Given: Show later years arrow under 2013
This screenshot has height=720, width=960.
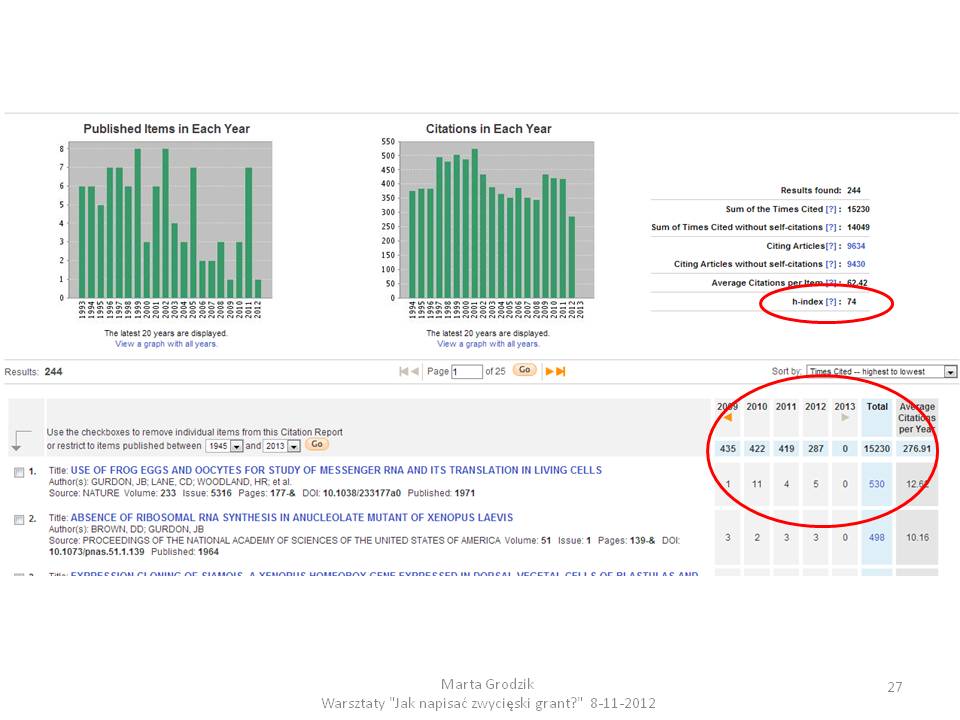Looking at the screenshot, I should [x=845, y=418].
